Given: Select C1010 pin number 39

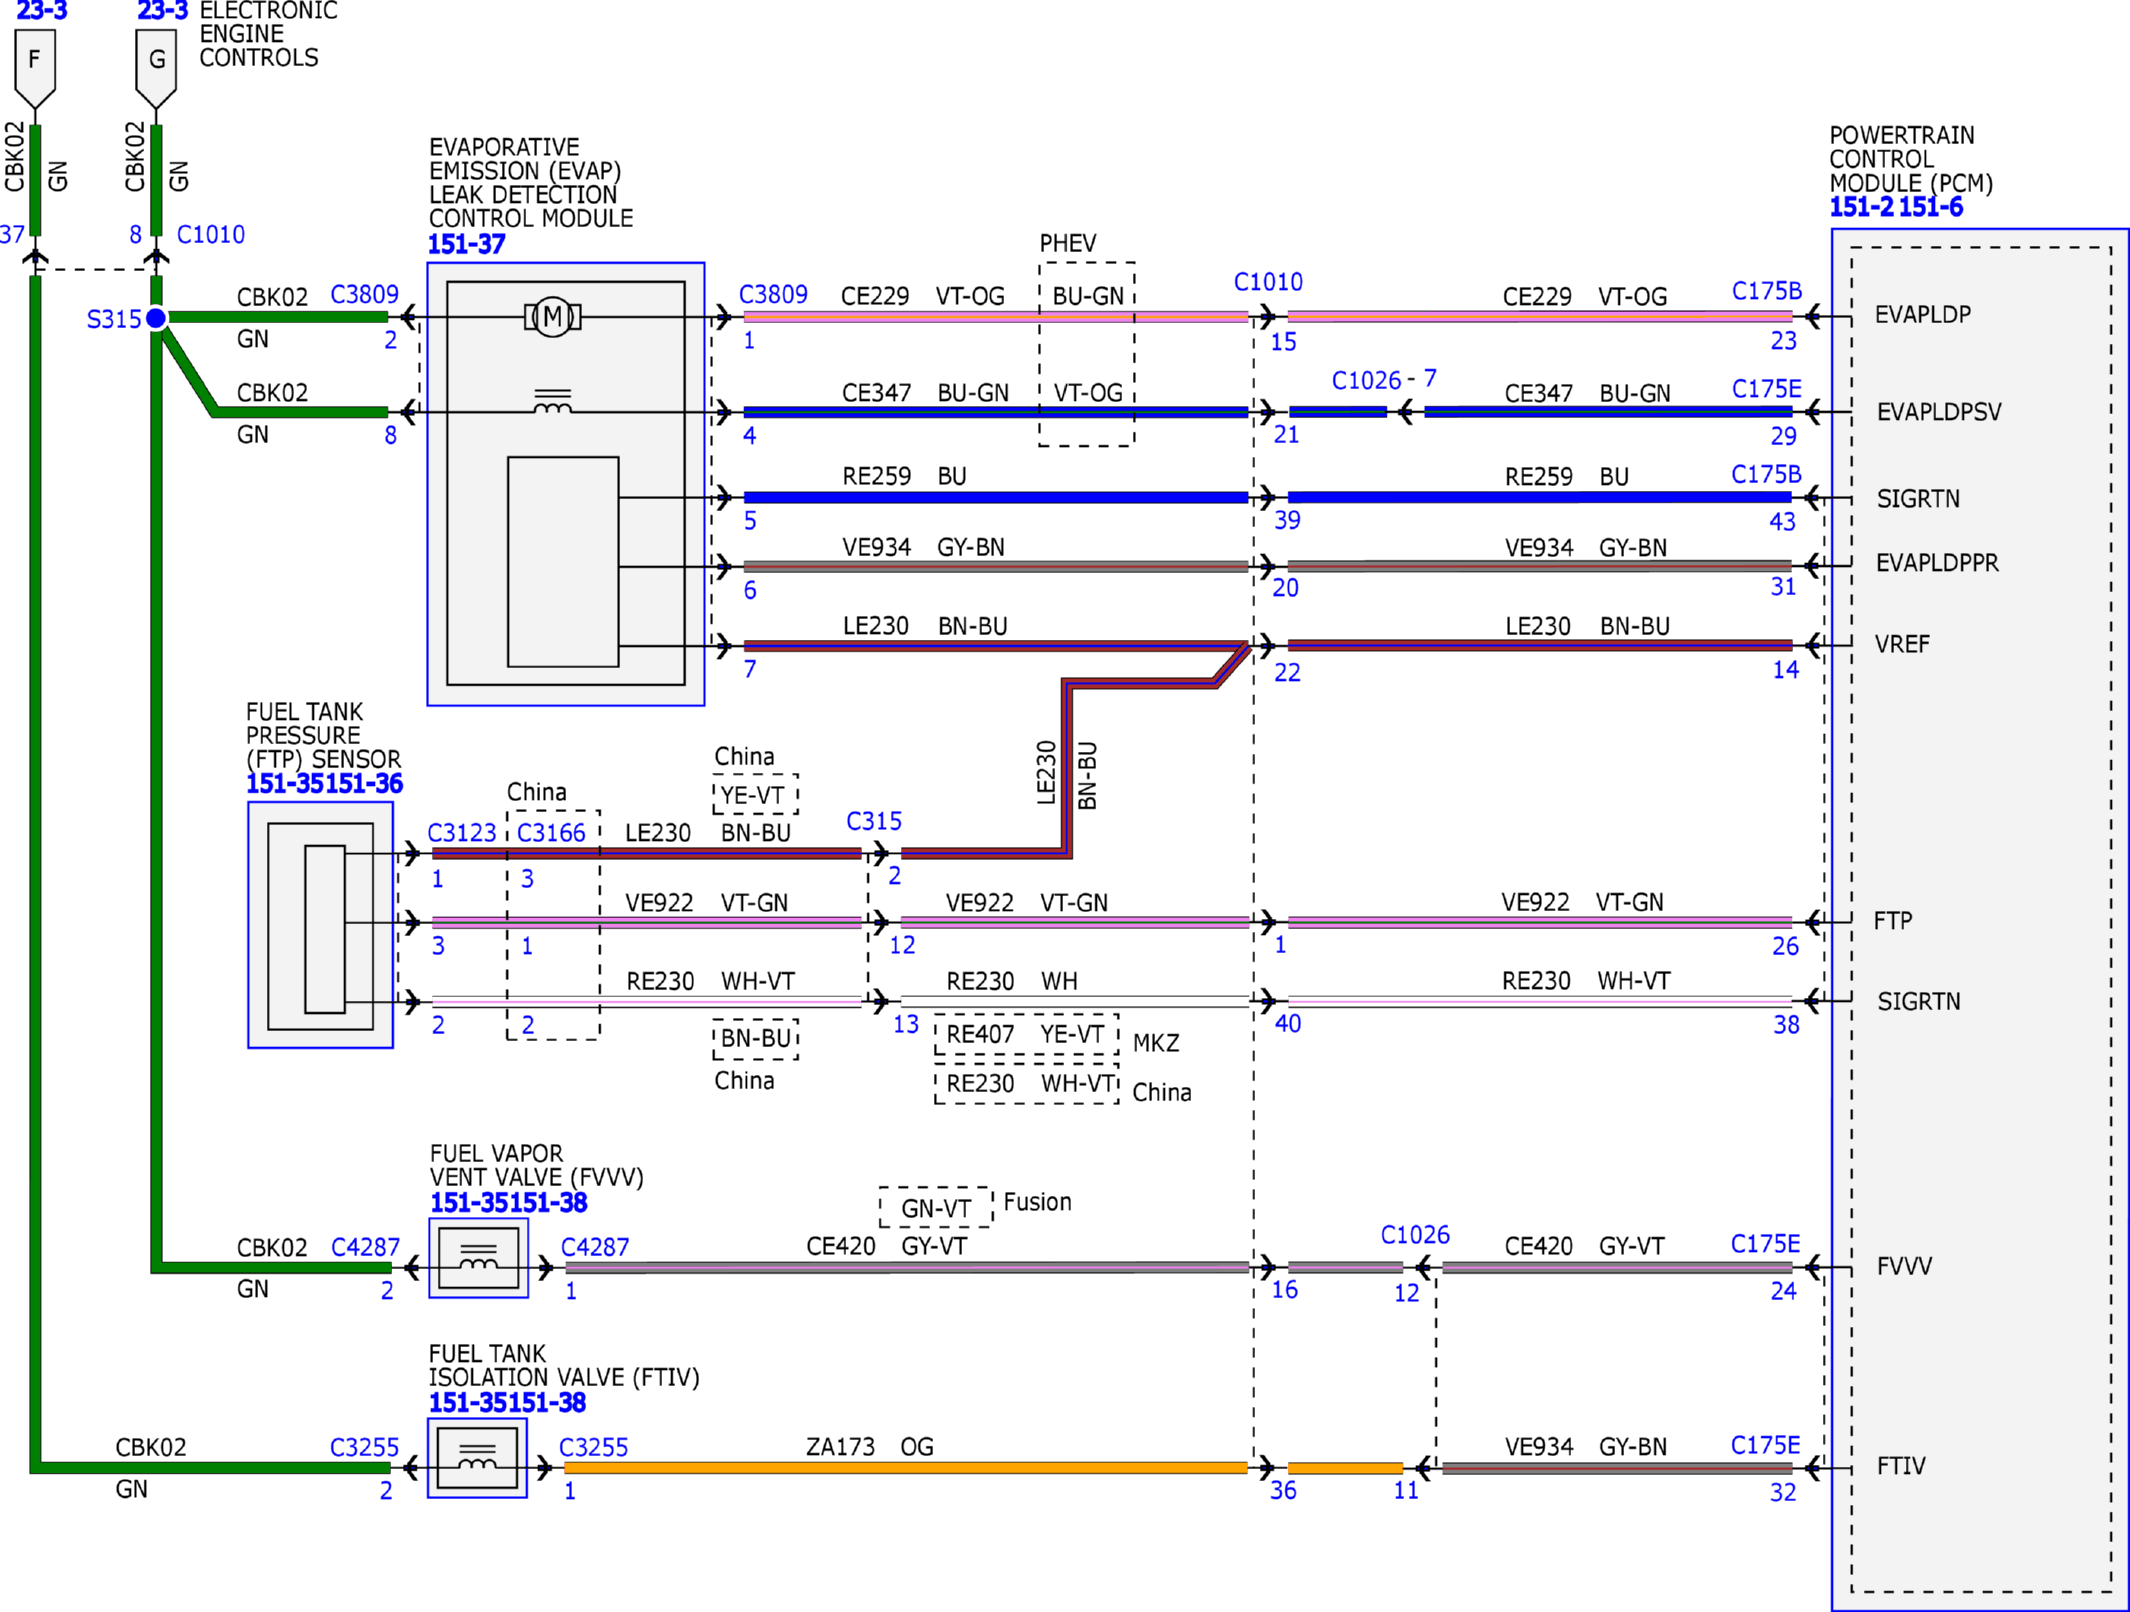Looking at the screenshot, I should (1287, 520).
